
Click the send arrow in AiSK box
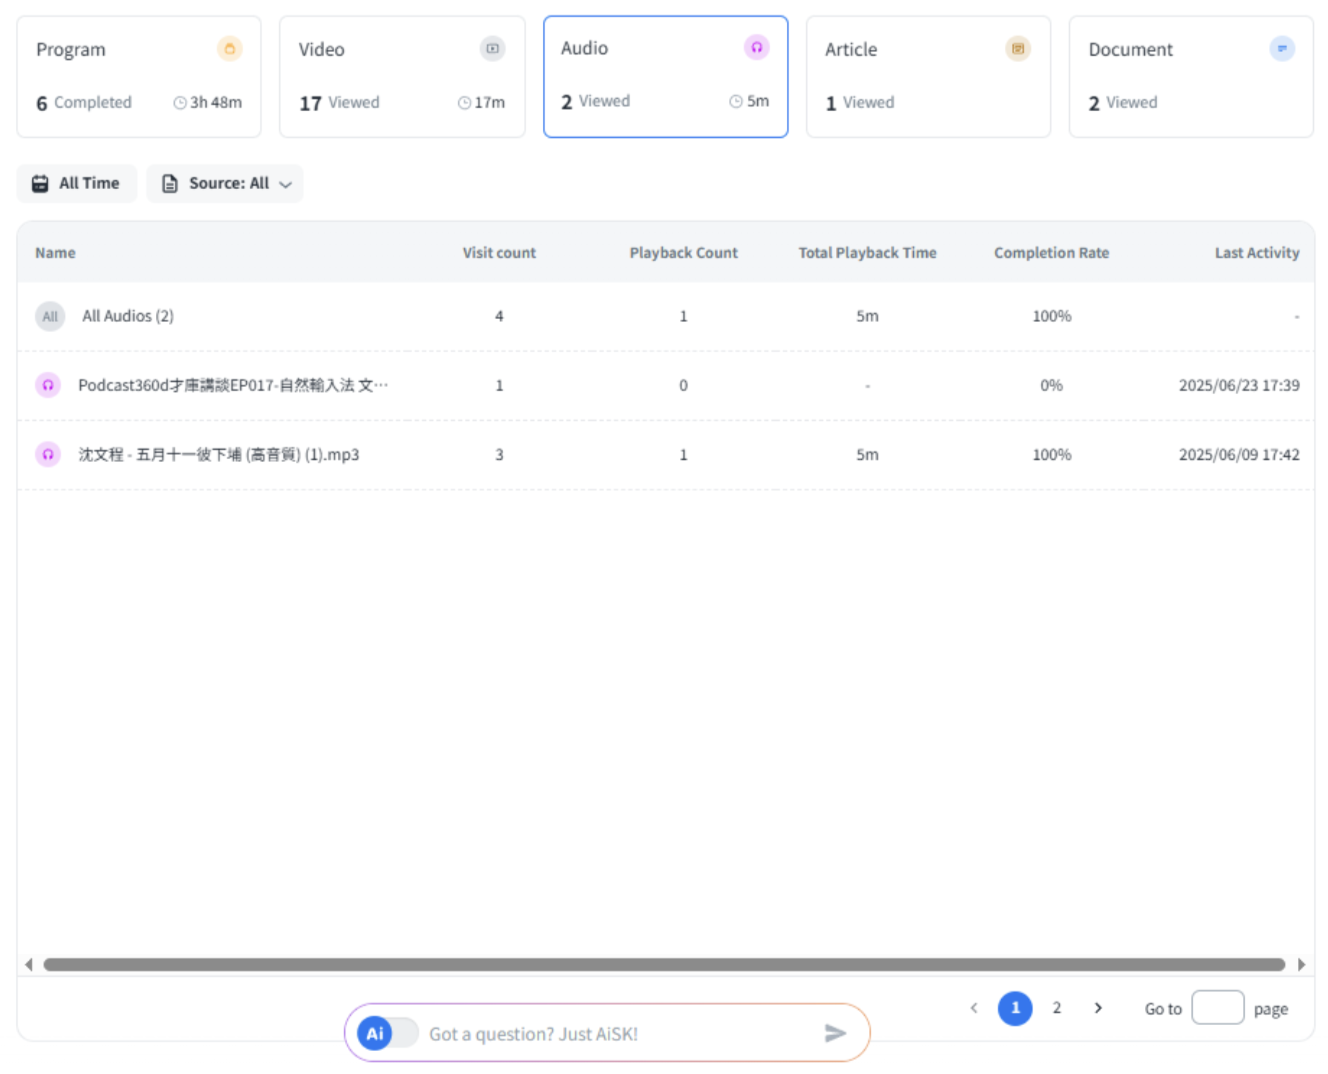pos(835,1033)
